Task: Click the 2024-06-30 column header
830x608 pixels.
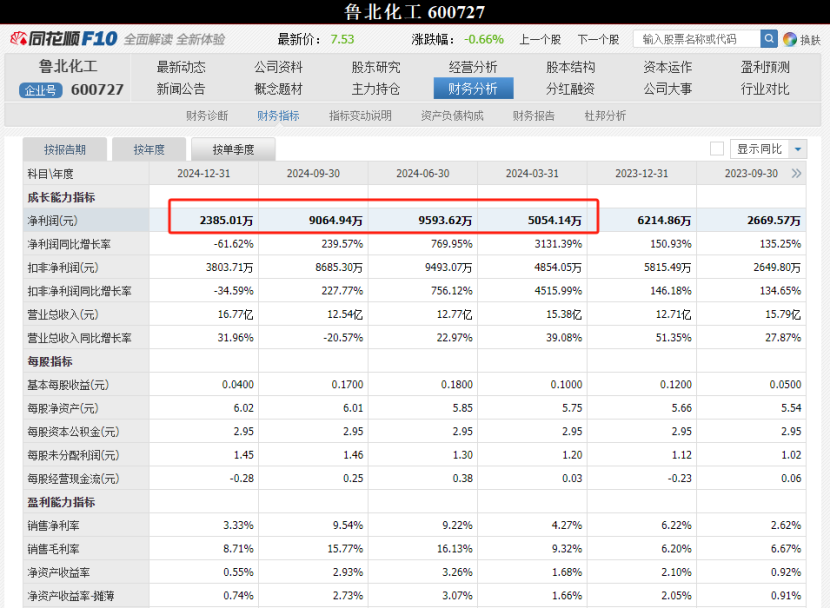Action: [x=423, y=174]
